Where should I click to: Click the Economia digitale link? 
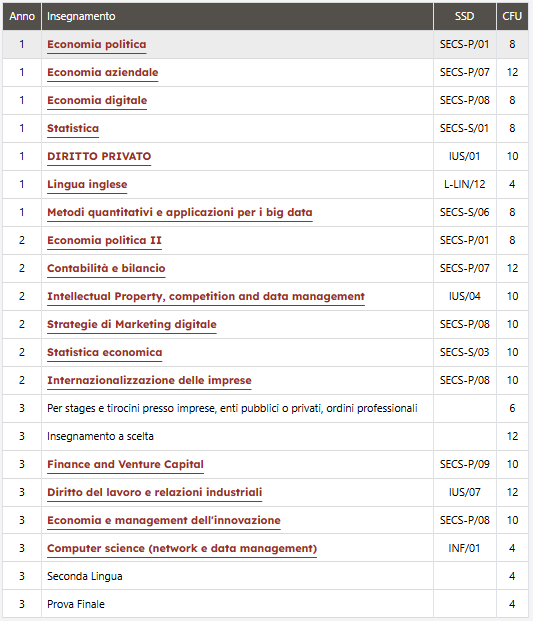(x=97, y=101)
